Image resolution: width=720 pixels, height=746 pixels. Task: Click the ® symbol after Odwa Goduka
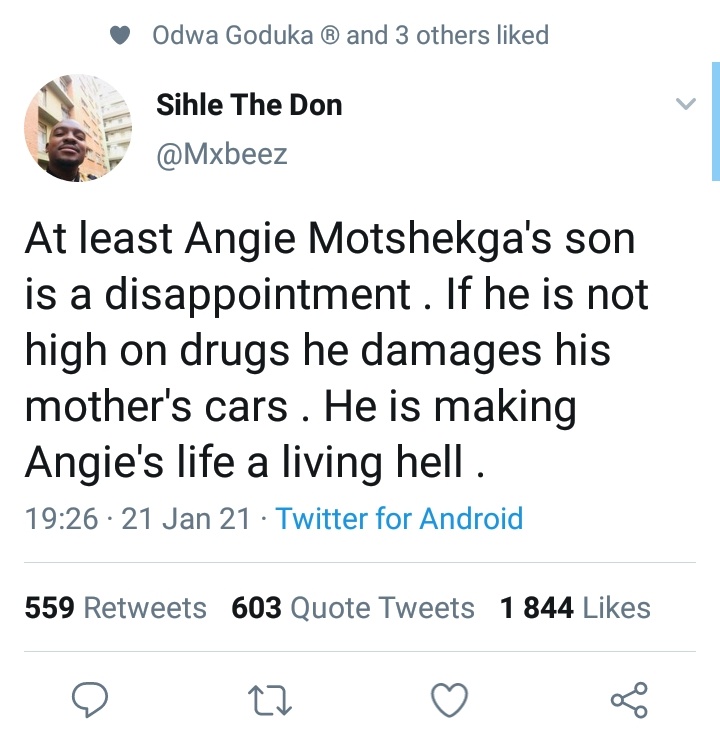(x=329, y=36)
